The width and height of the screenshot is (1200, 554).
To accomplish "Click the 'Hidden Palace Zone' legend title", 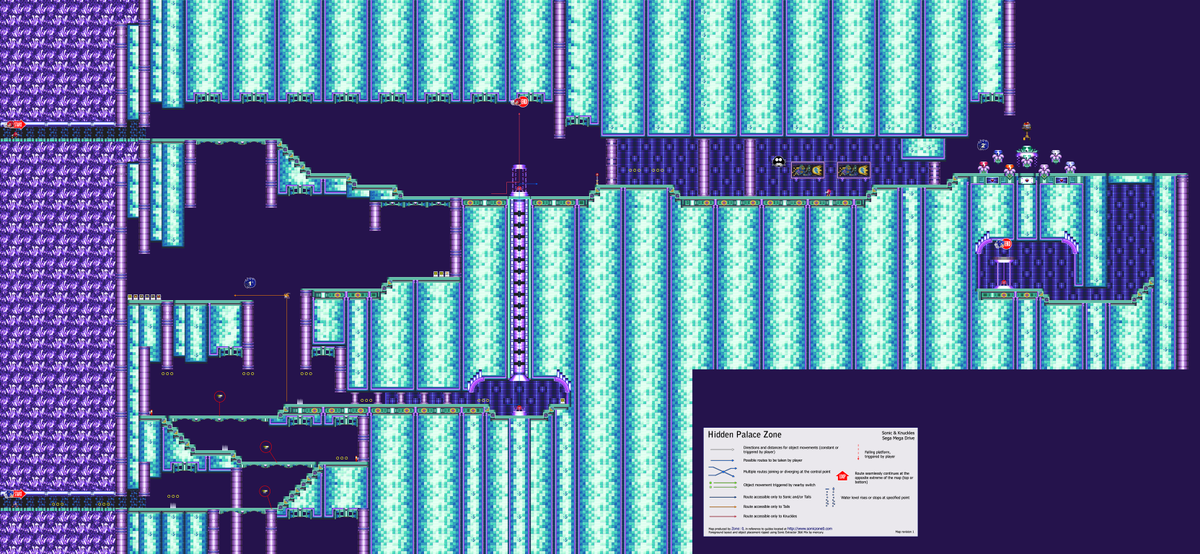I will [745, 435].
